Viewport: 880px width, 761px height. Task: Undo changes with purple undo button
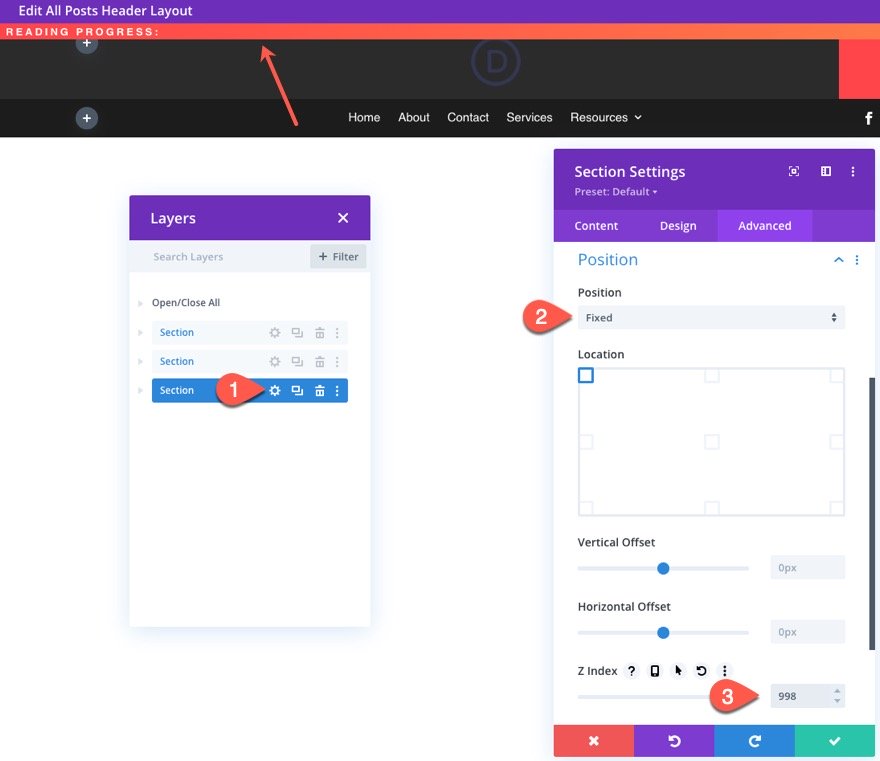point(674,741)
